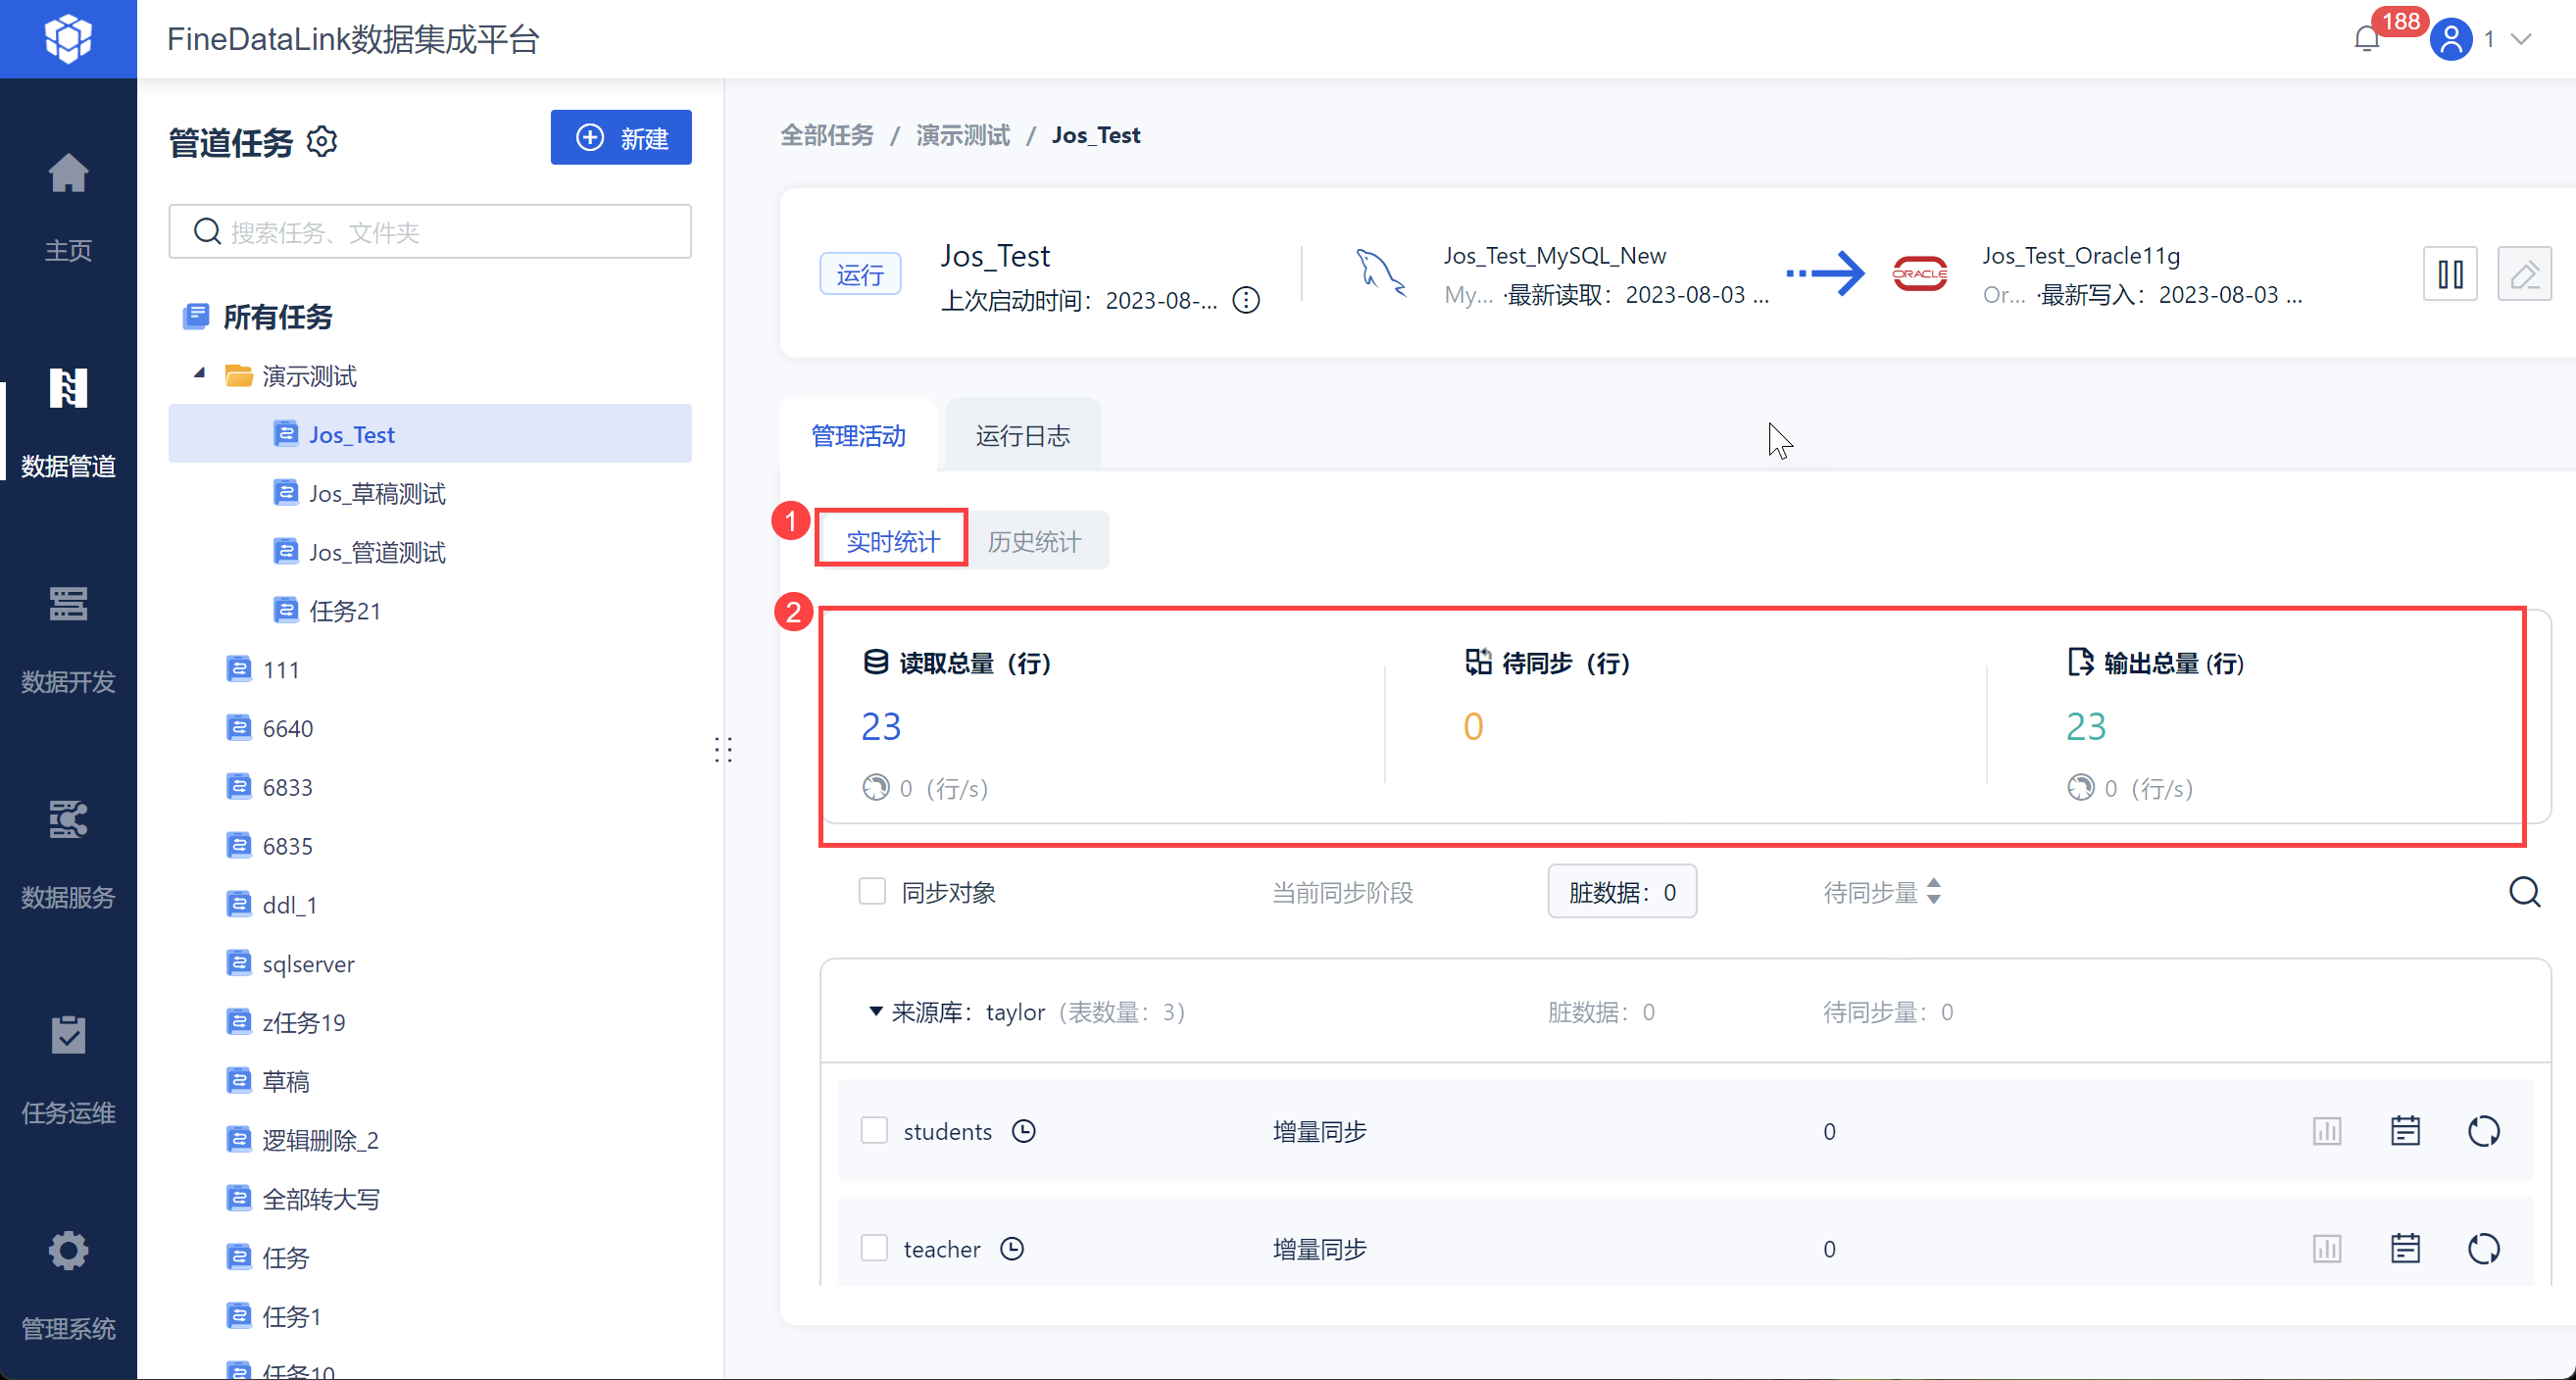Check the students table checkbox

coord(874,1131)
